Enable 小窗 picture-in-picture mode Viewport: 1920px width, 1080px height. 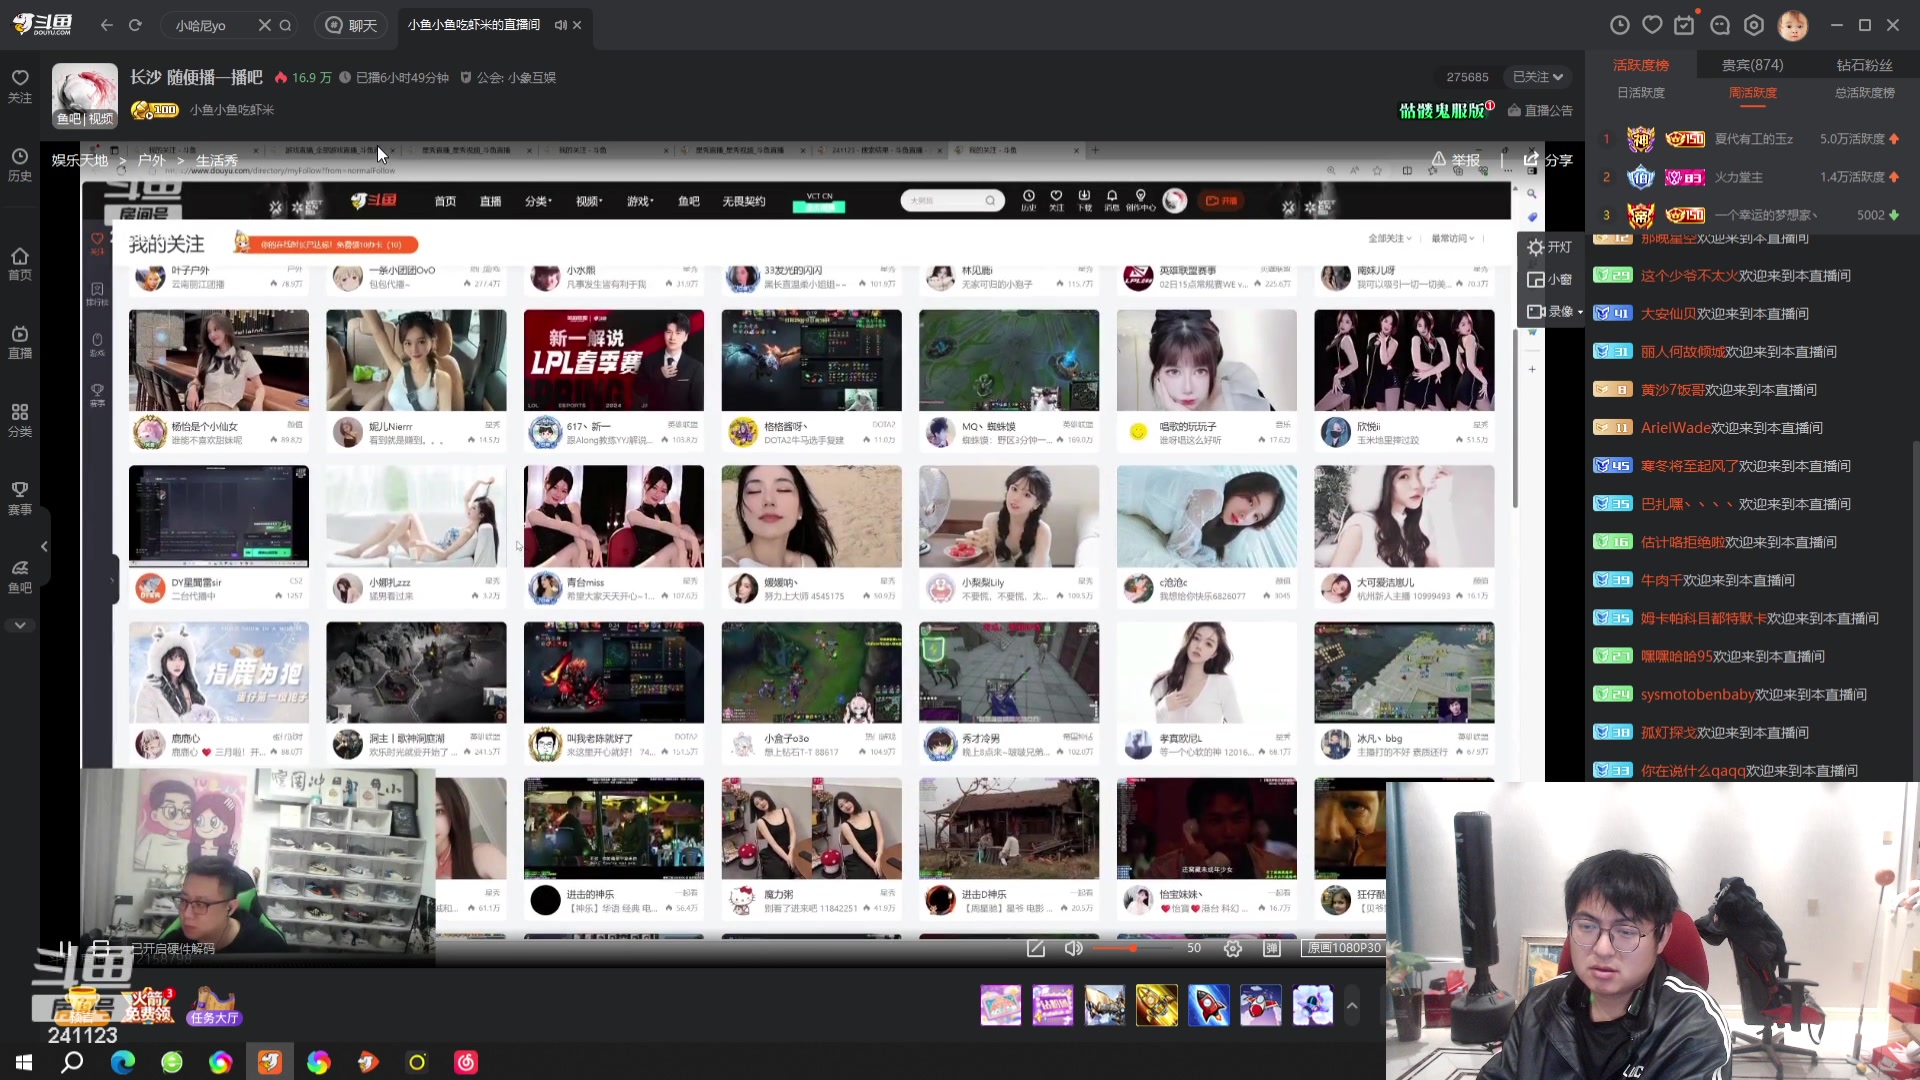1549,281
